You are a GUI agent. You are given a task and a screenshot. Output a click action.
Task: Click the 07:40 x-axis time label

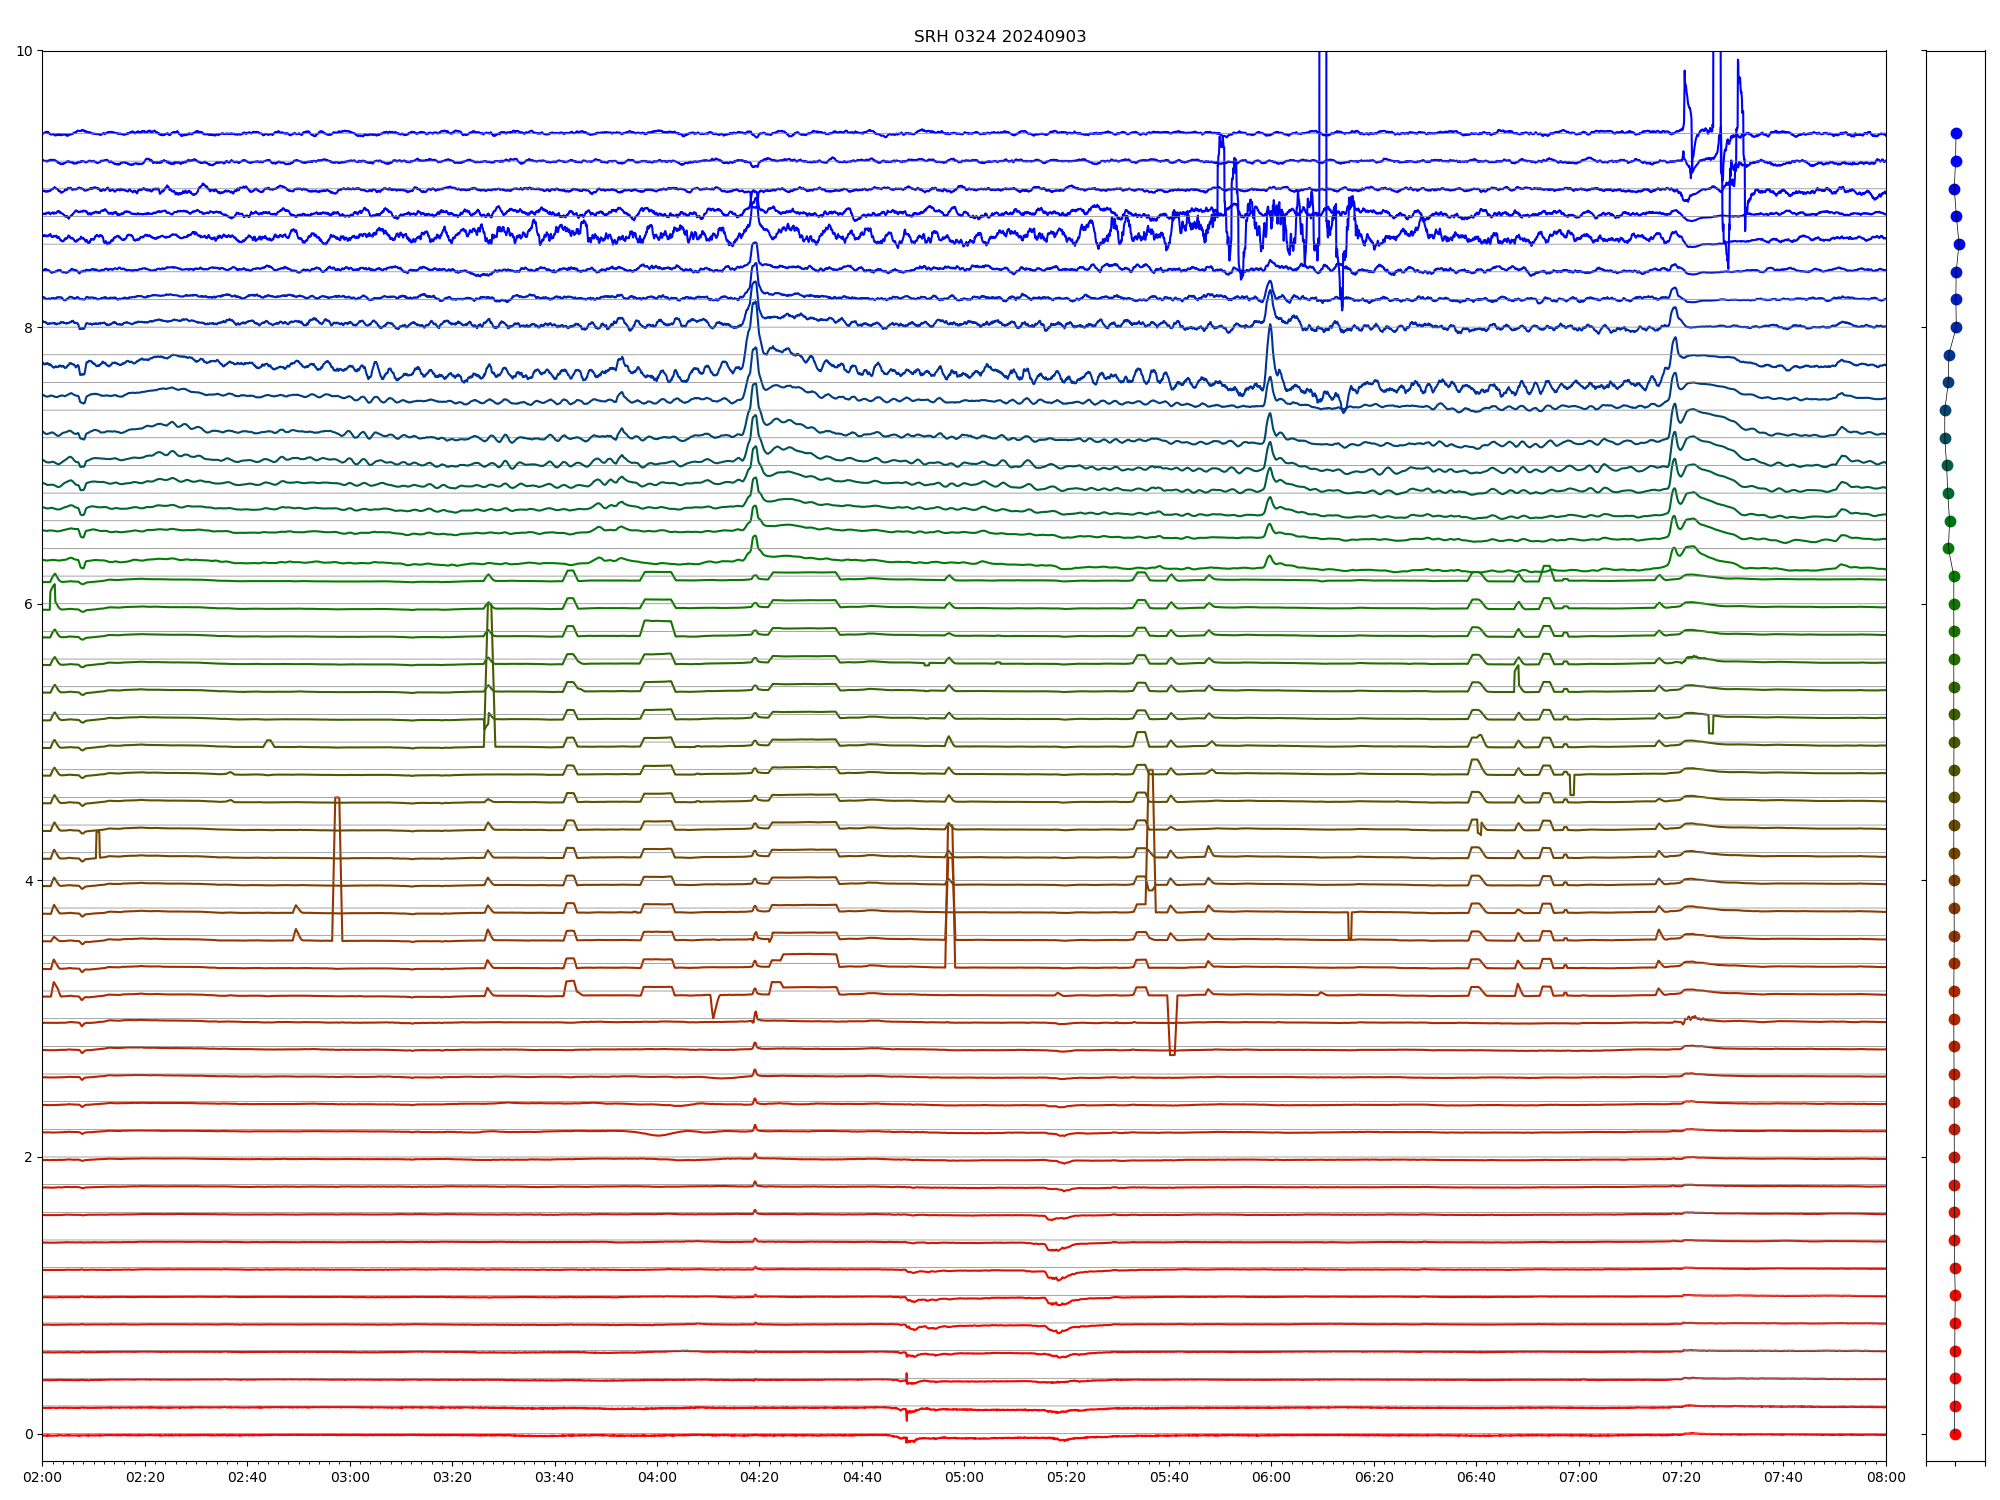click(1783, 1477)
